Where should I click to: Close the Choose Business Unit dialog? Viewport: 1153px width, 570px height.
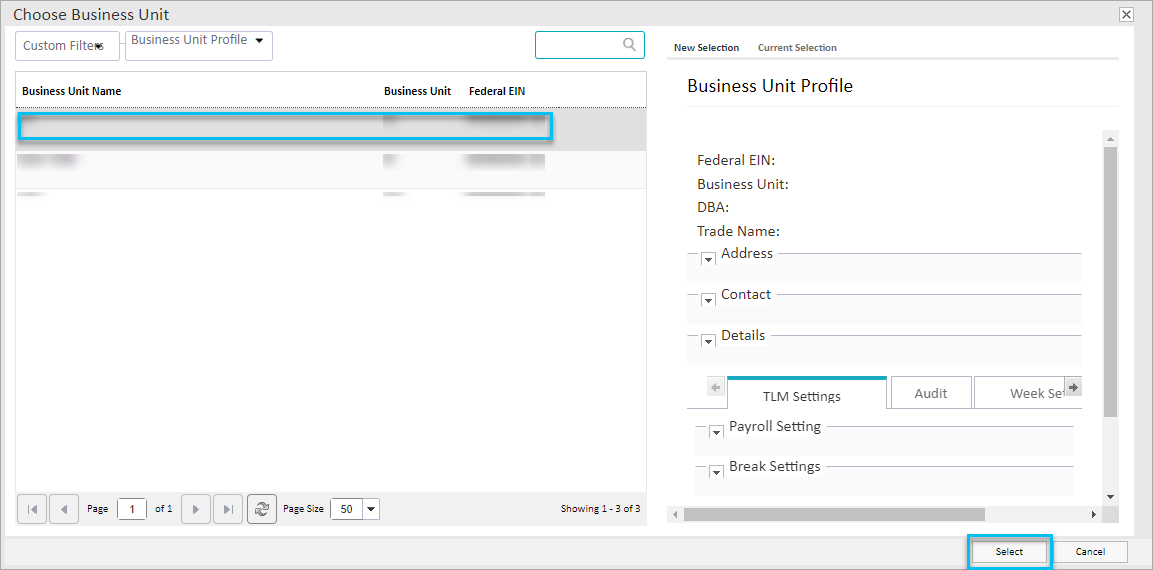pyautogui.click(x=1126, y=14)
